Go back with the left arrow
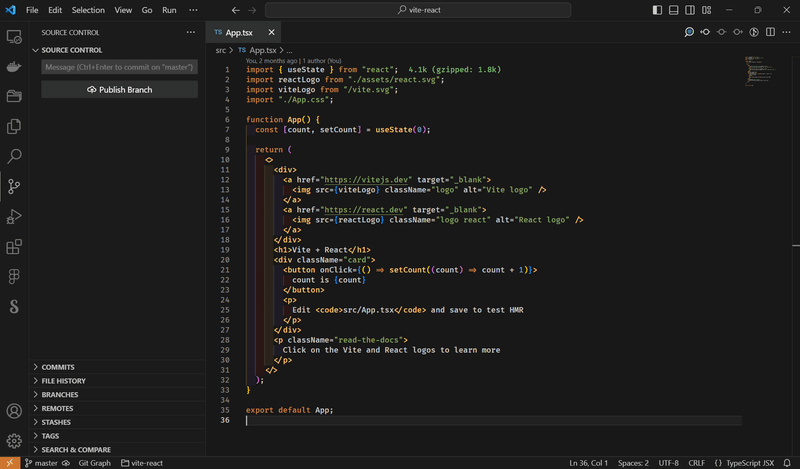This screenshot has width=800, height=469. (x=235, y=10)
